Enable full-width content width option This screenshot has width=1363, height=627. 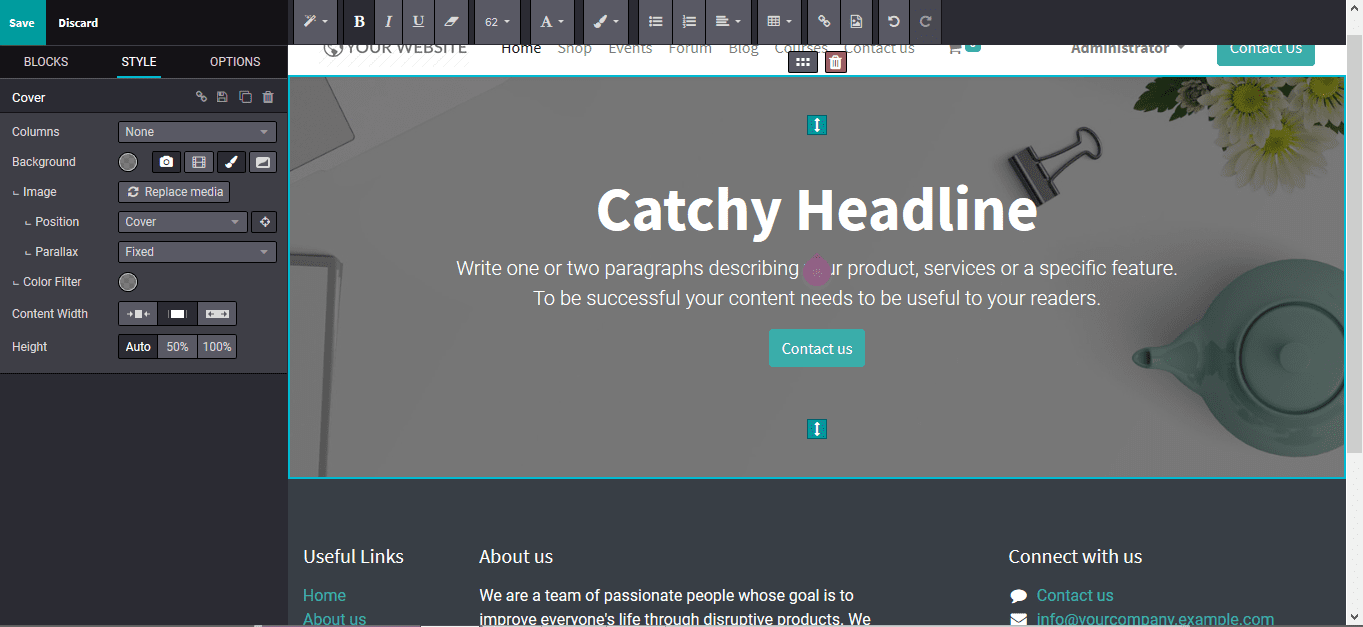(x=217, y=313)
